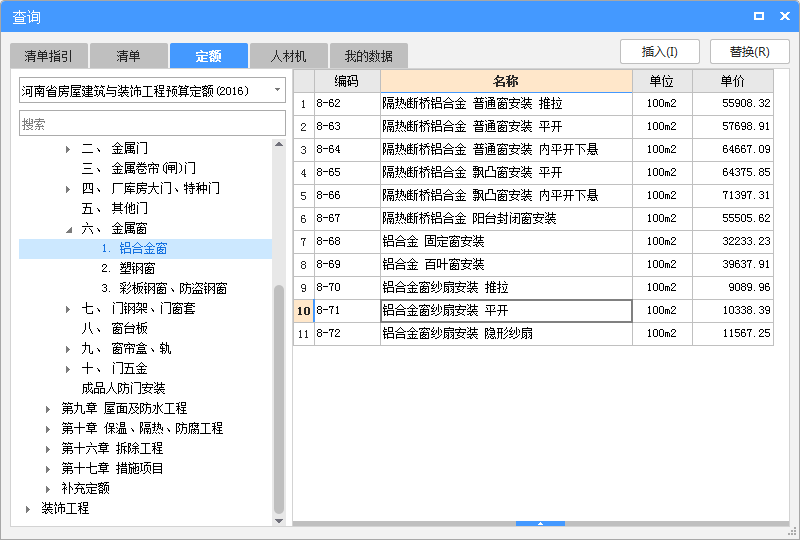This screenshot has height=540, width=800.
Task: Select row 铝合金窗纱扇安装 隐形纱扇
Action: [506, 334]
